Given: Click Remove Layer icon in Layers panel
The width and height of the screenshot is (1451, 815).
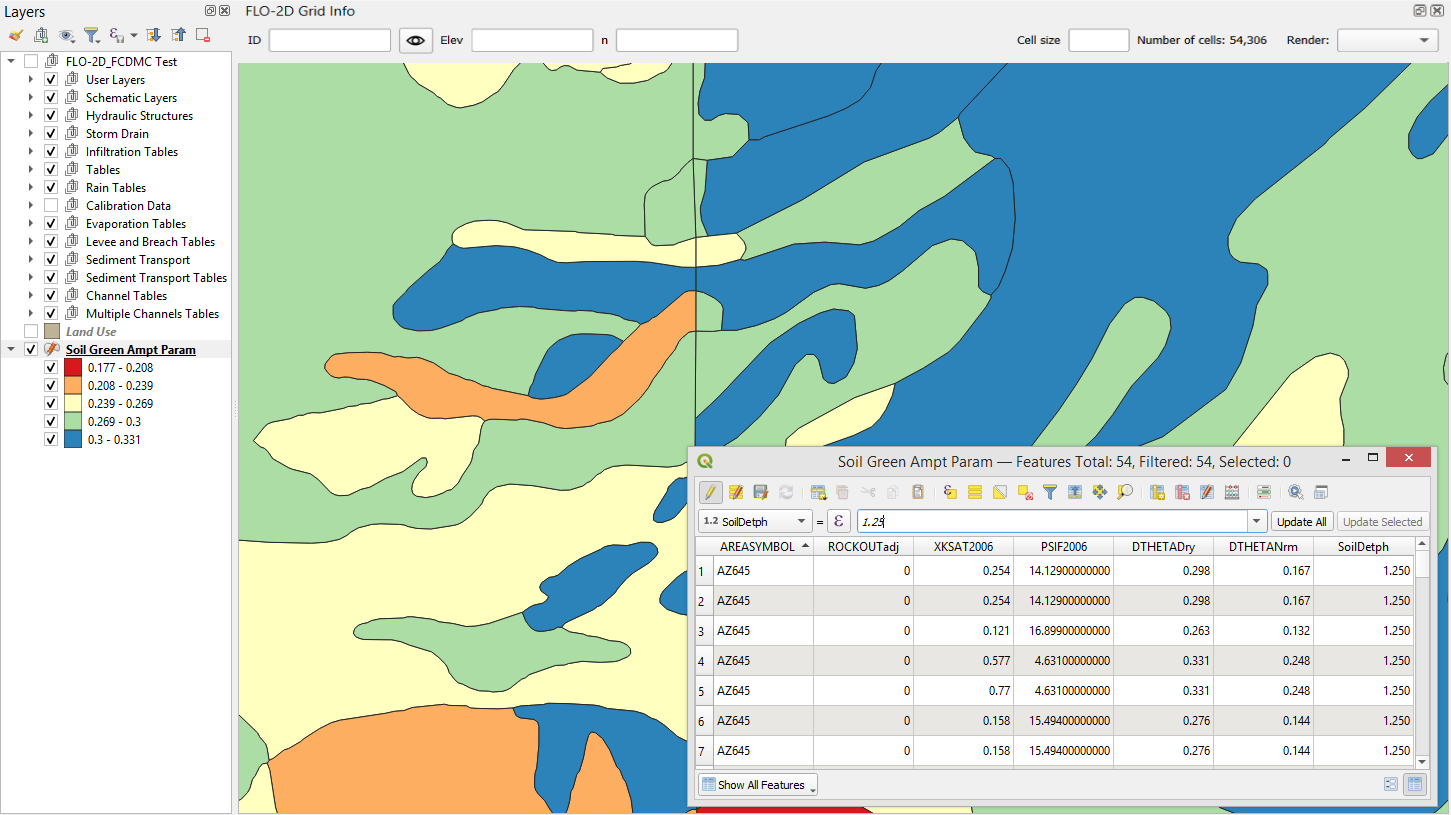Looking at the screenshot, I should pyautogui.click(x=203, y=35).
